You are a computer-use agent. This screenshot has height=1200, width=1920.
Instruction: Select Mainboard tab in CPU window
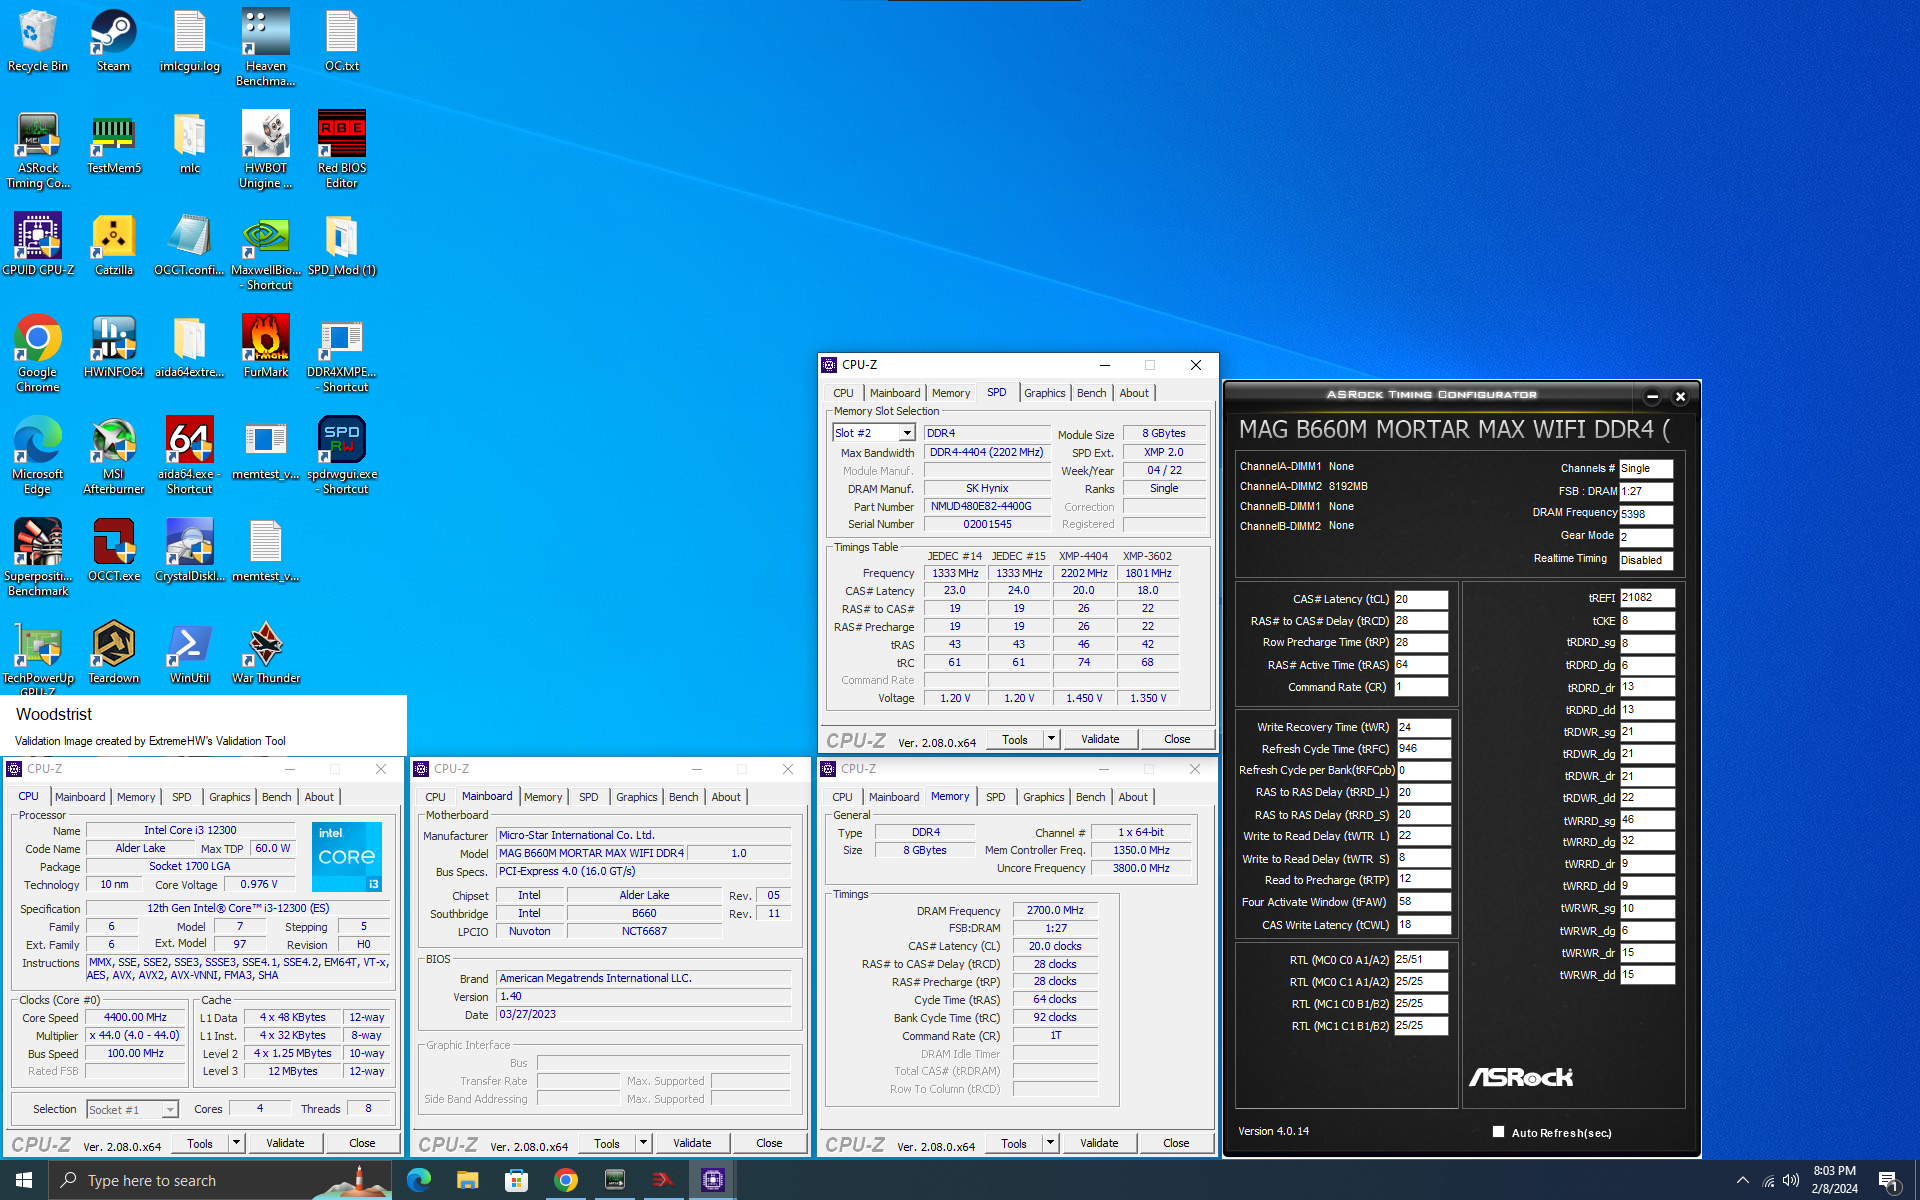coord(80,797)
